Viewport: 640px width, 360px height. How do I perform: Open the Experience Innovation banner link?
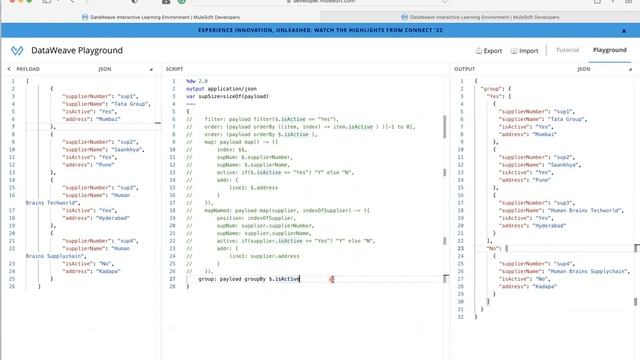pos(320,30)
